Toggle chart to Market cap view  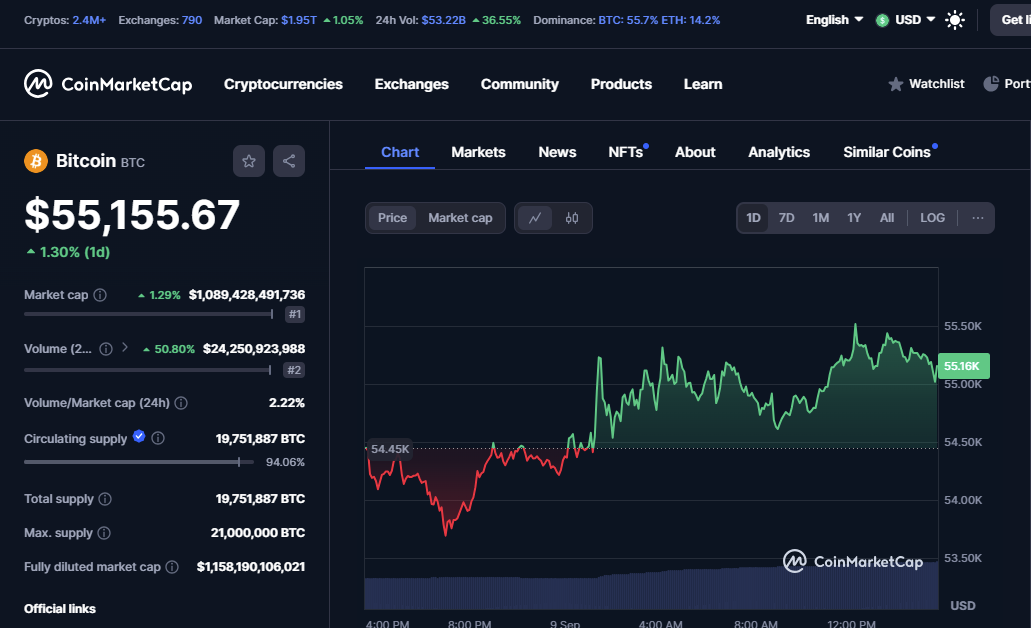coord(460,218)
